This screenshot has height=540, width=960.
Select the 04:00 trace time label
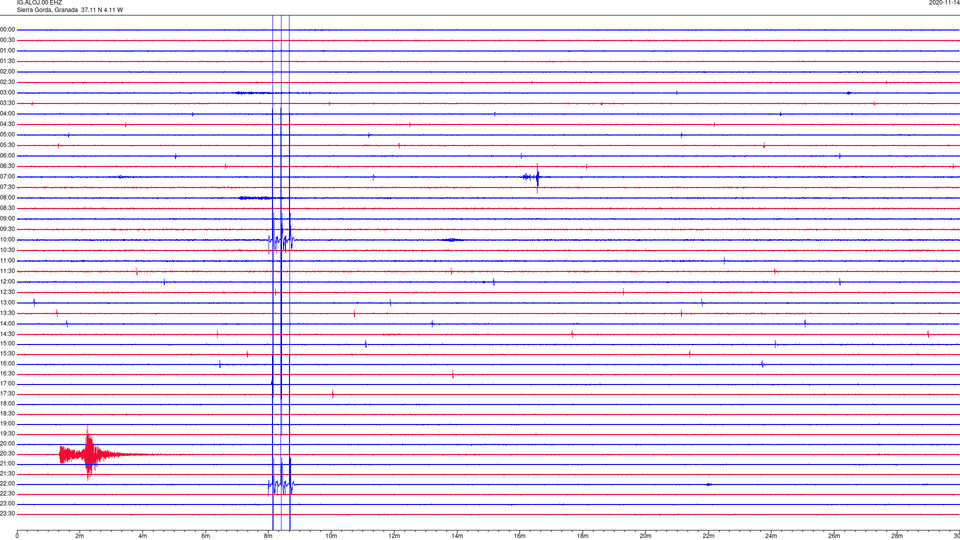(x=8, y=114)
